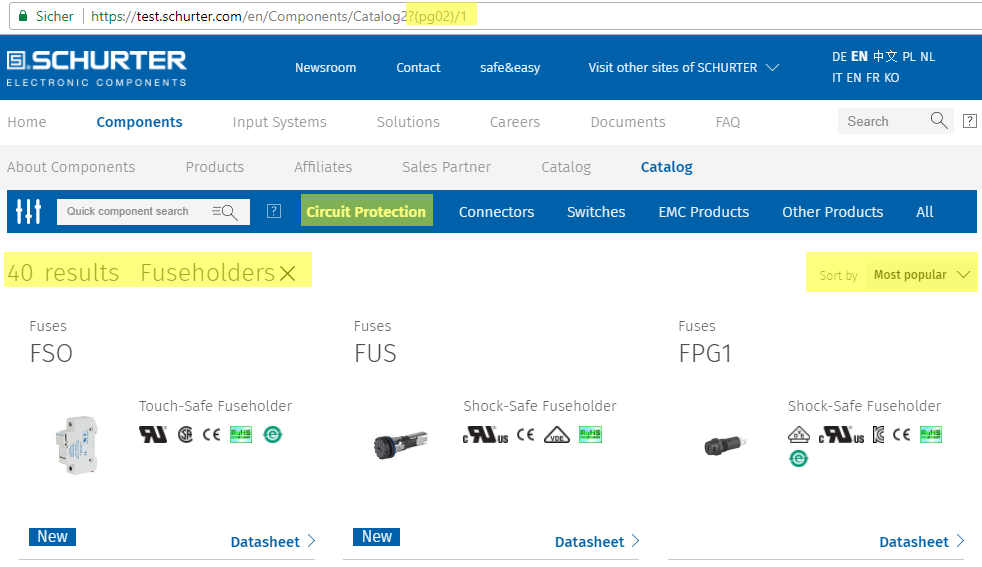Select the Switches category tab

(x=596, y=212)
